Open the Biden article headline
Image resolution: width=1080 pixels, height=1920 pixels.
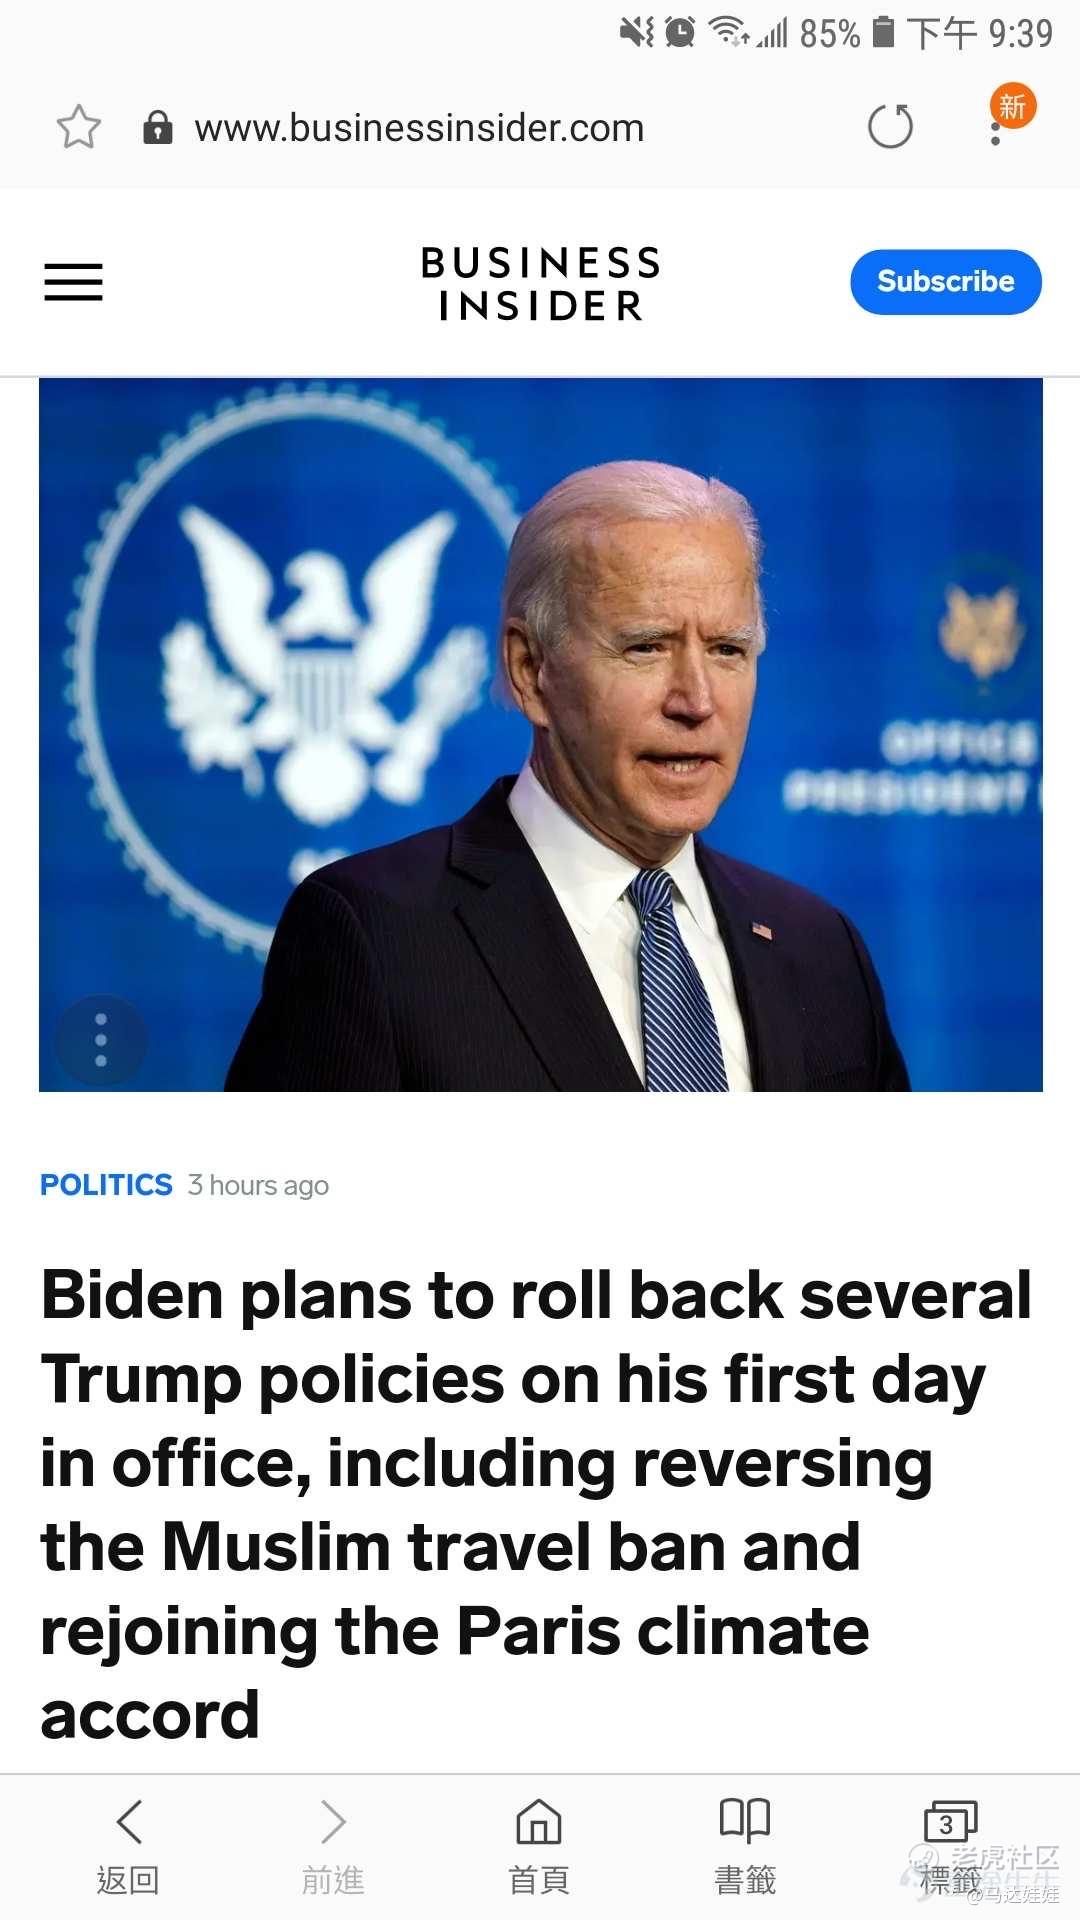tap(536, 1504)
